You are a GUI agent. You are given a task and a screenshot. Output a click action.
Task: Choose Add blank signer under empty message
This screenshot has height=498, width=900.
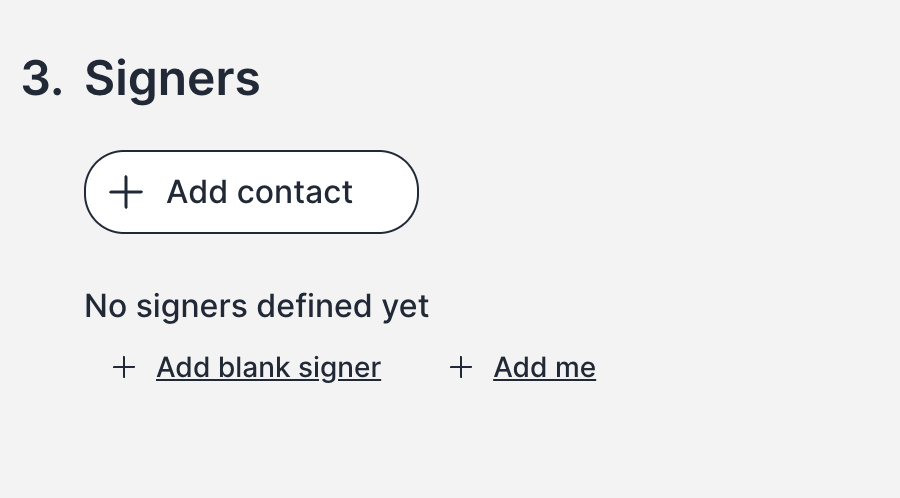[268, 368]
